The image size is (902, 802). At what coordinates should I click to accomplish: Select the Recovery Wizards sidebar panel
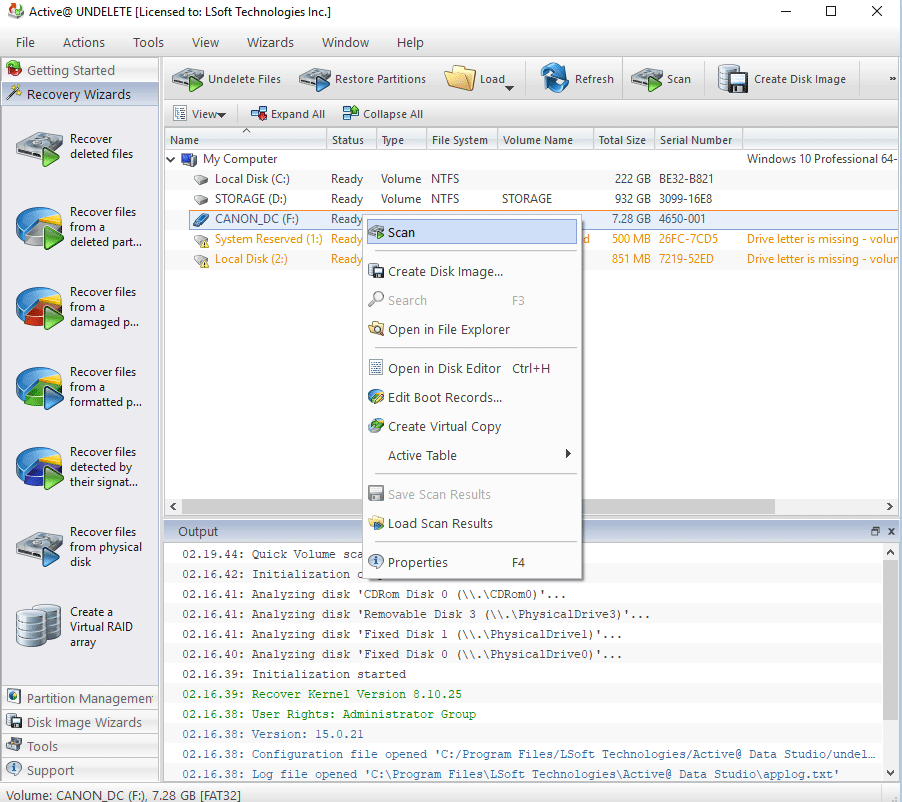[x=80, y=94]
